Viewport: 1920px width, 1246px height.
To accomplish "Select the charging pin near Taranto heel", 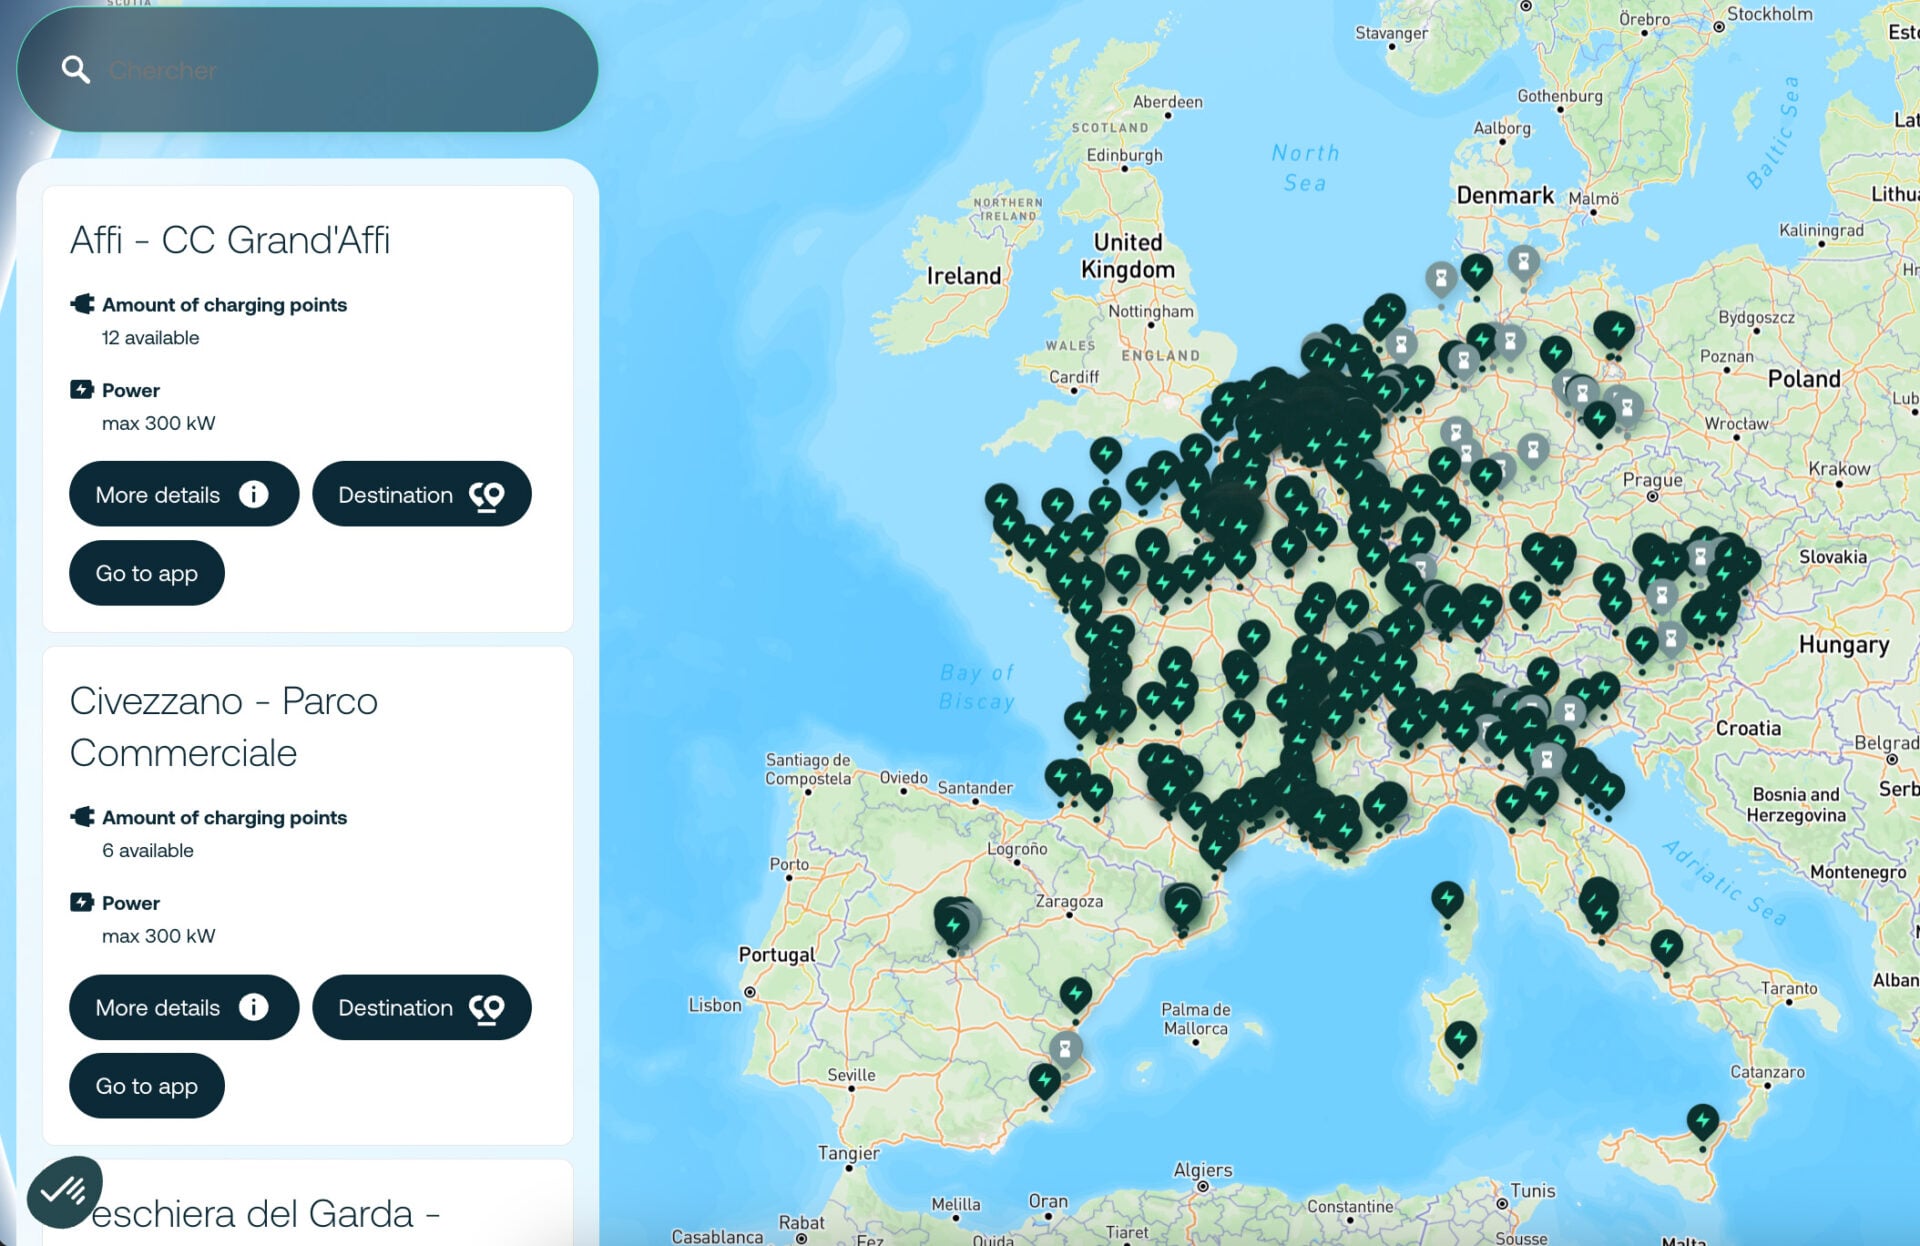I will coord(1666,945).
